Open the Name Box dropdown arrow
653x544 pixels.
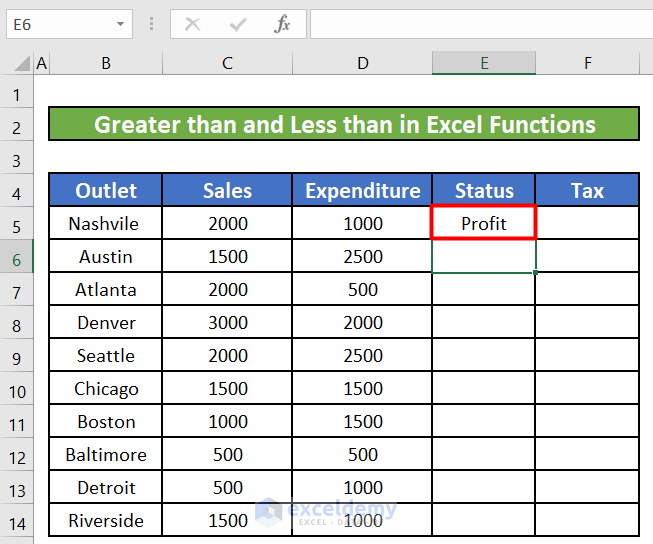(x=121, y=24)
